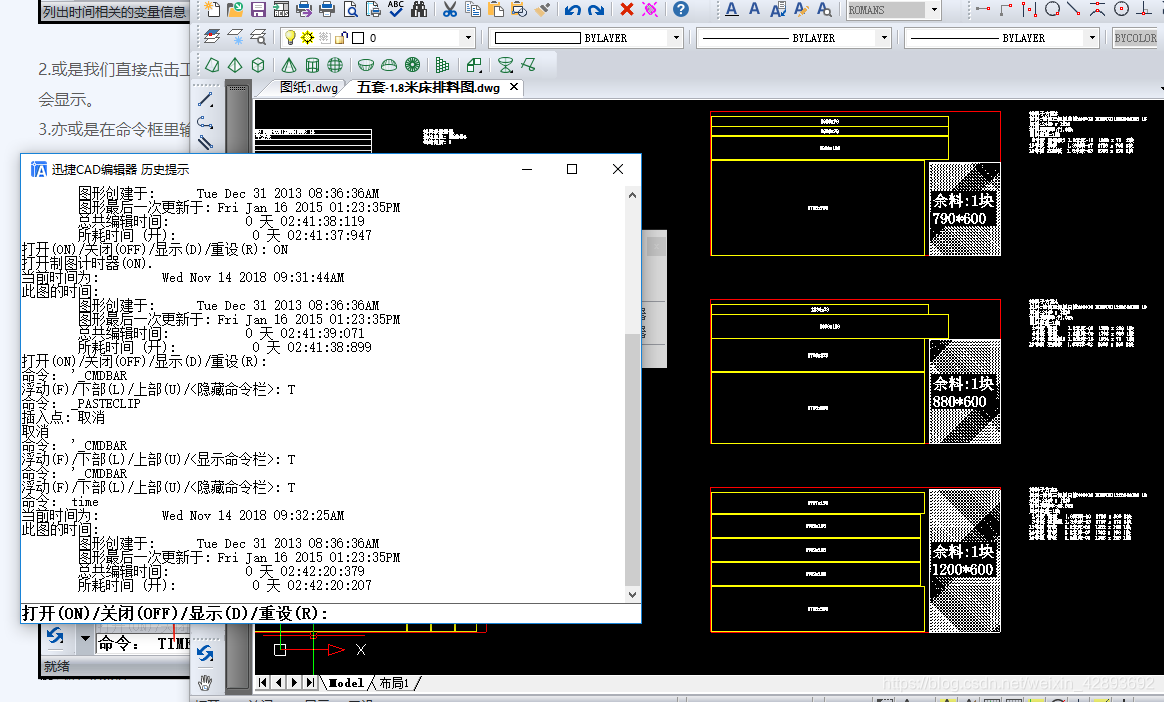Select the 3D box tool
Screen dimensions: 1164x702
click(x=258, y=65)
